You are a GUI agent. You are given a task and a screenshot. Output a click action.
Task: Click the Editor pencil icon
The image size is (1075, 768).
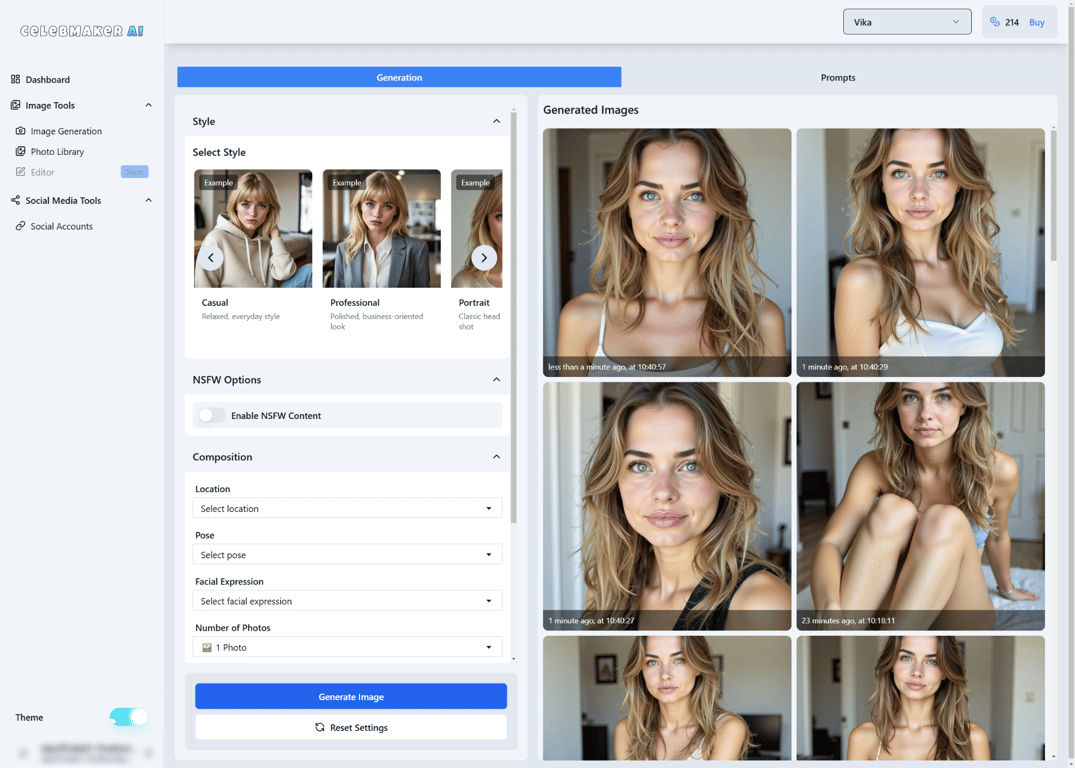click(x=22, y=171)
